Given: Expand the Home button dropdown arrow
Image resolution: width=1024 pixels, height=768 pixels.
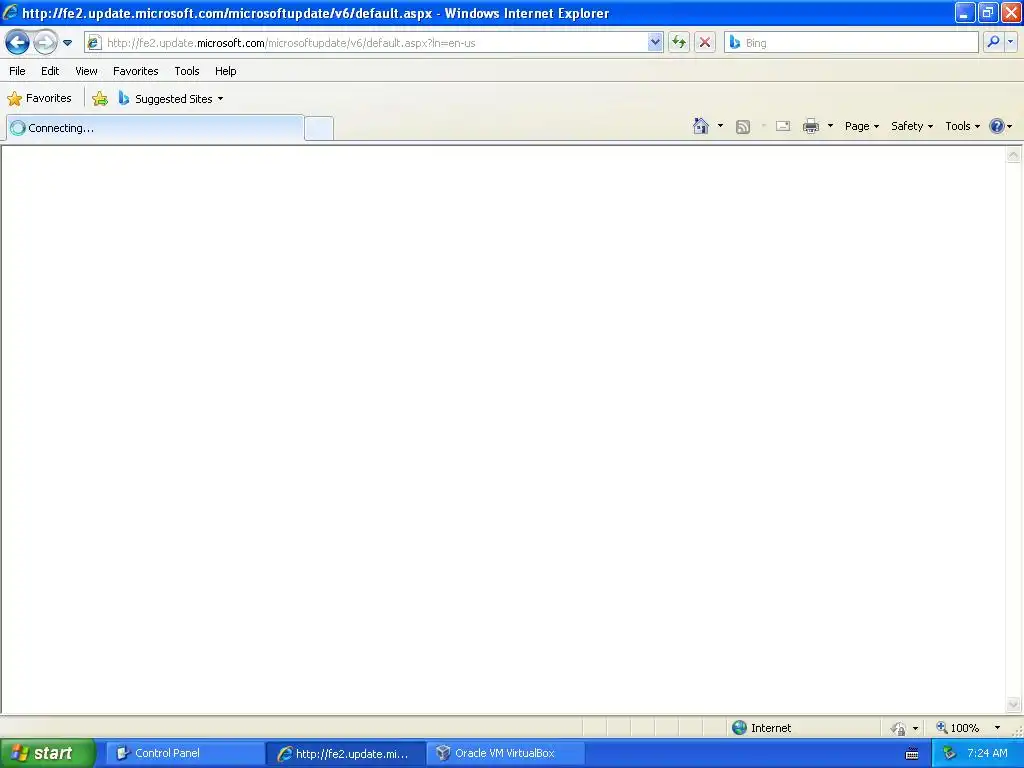Looking at the screenshot, I should (x=720, y=126).
